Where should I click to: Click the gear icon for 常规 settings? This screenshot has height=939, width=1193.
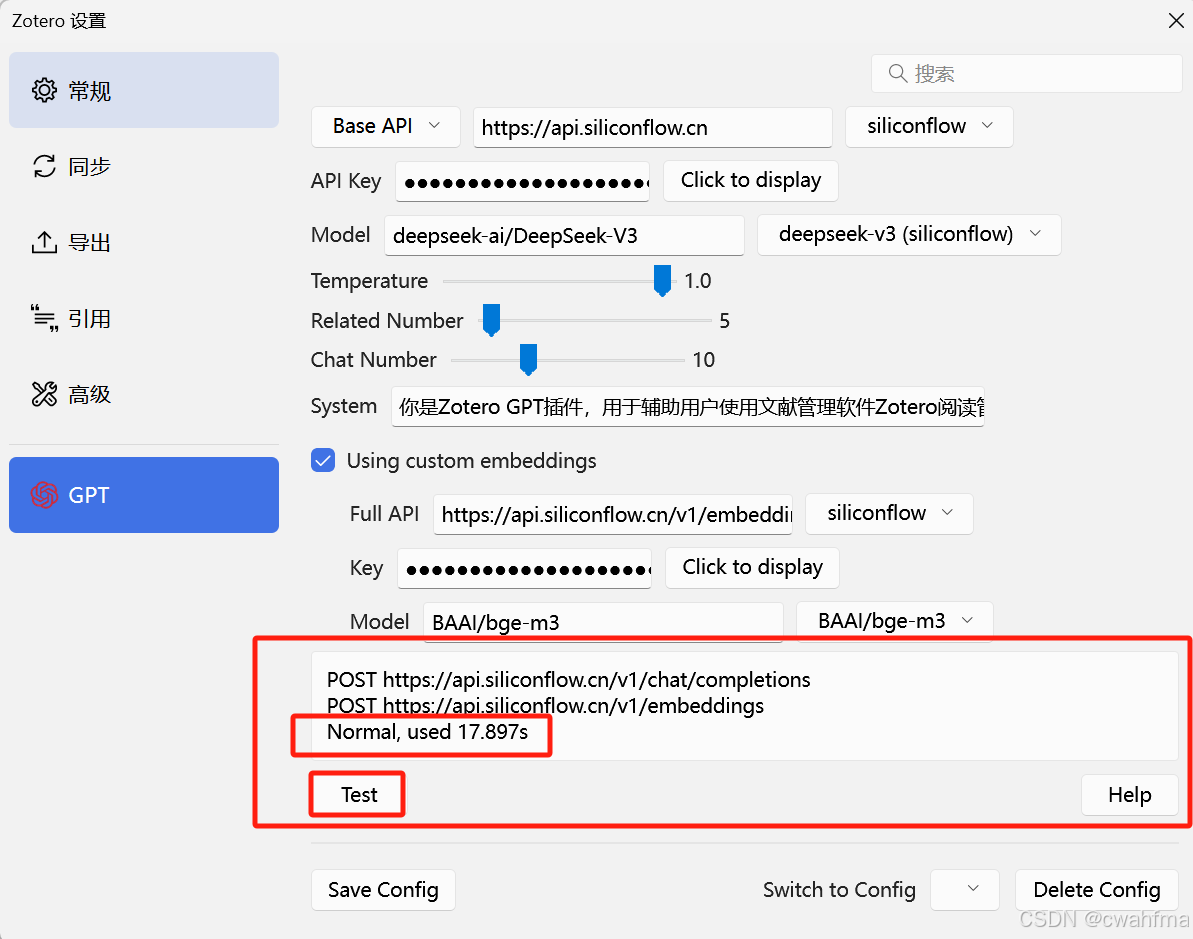(x=44, y=91)
